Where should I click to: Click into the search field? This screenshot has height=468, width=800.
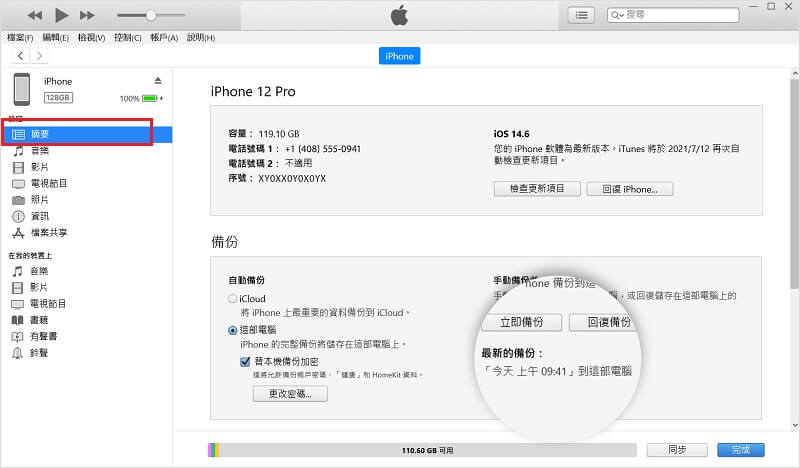click(x=673, y=15)
